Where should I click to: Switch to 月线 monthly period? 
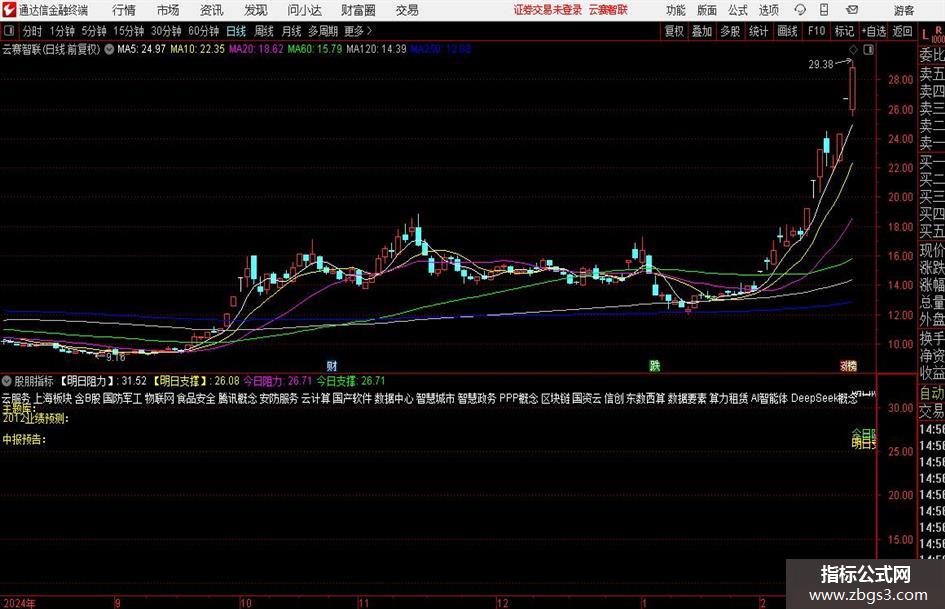[291, 31]
